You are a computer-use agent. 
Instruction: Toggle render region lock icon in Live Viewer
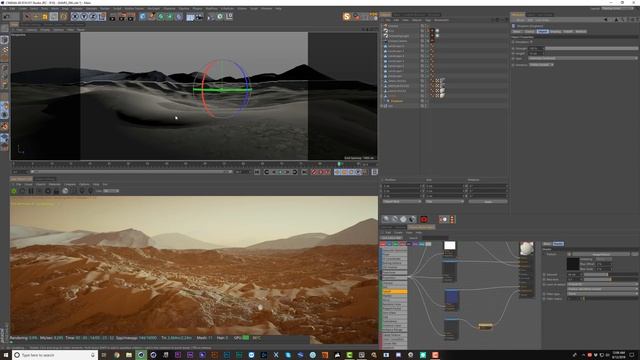[56, 191]
